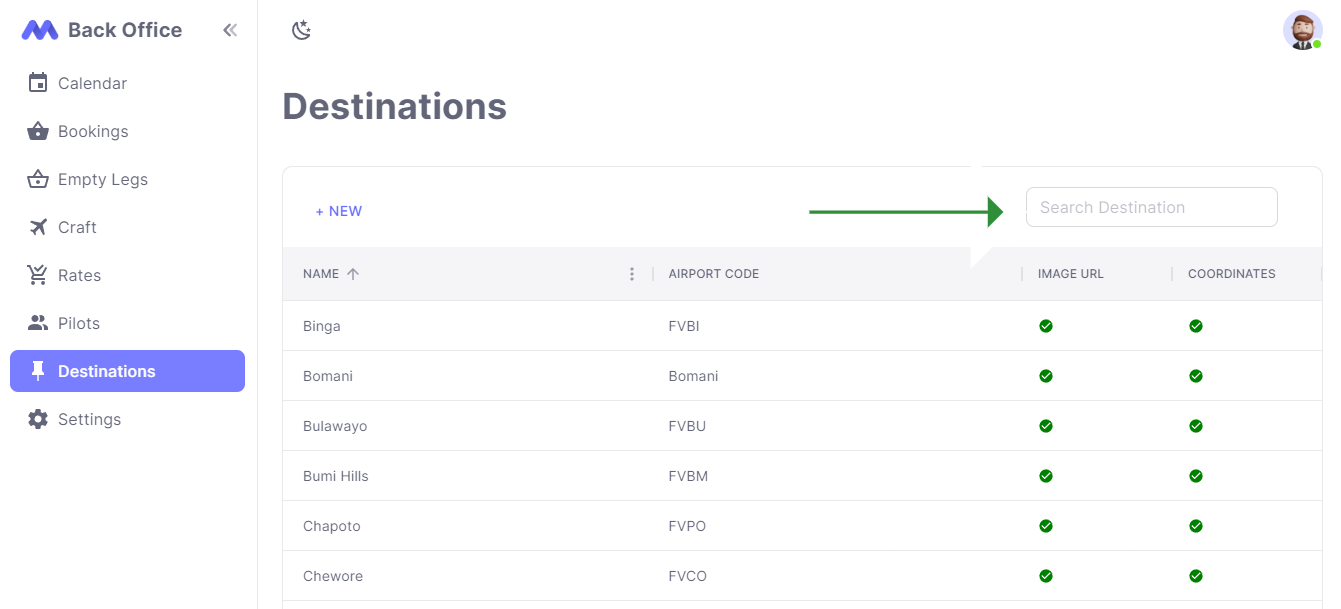Click the Search Destination field

pyautogui.click(x=1151, y=206)
